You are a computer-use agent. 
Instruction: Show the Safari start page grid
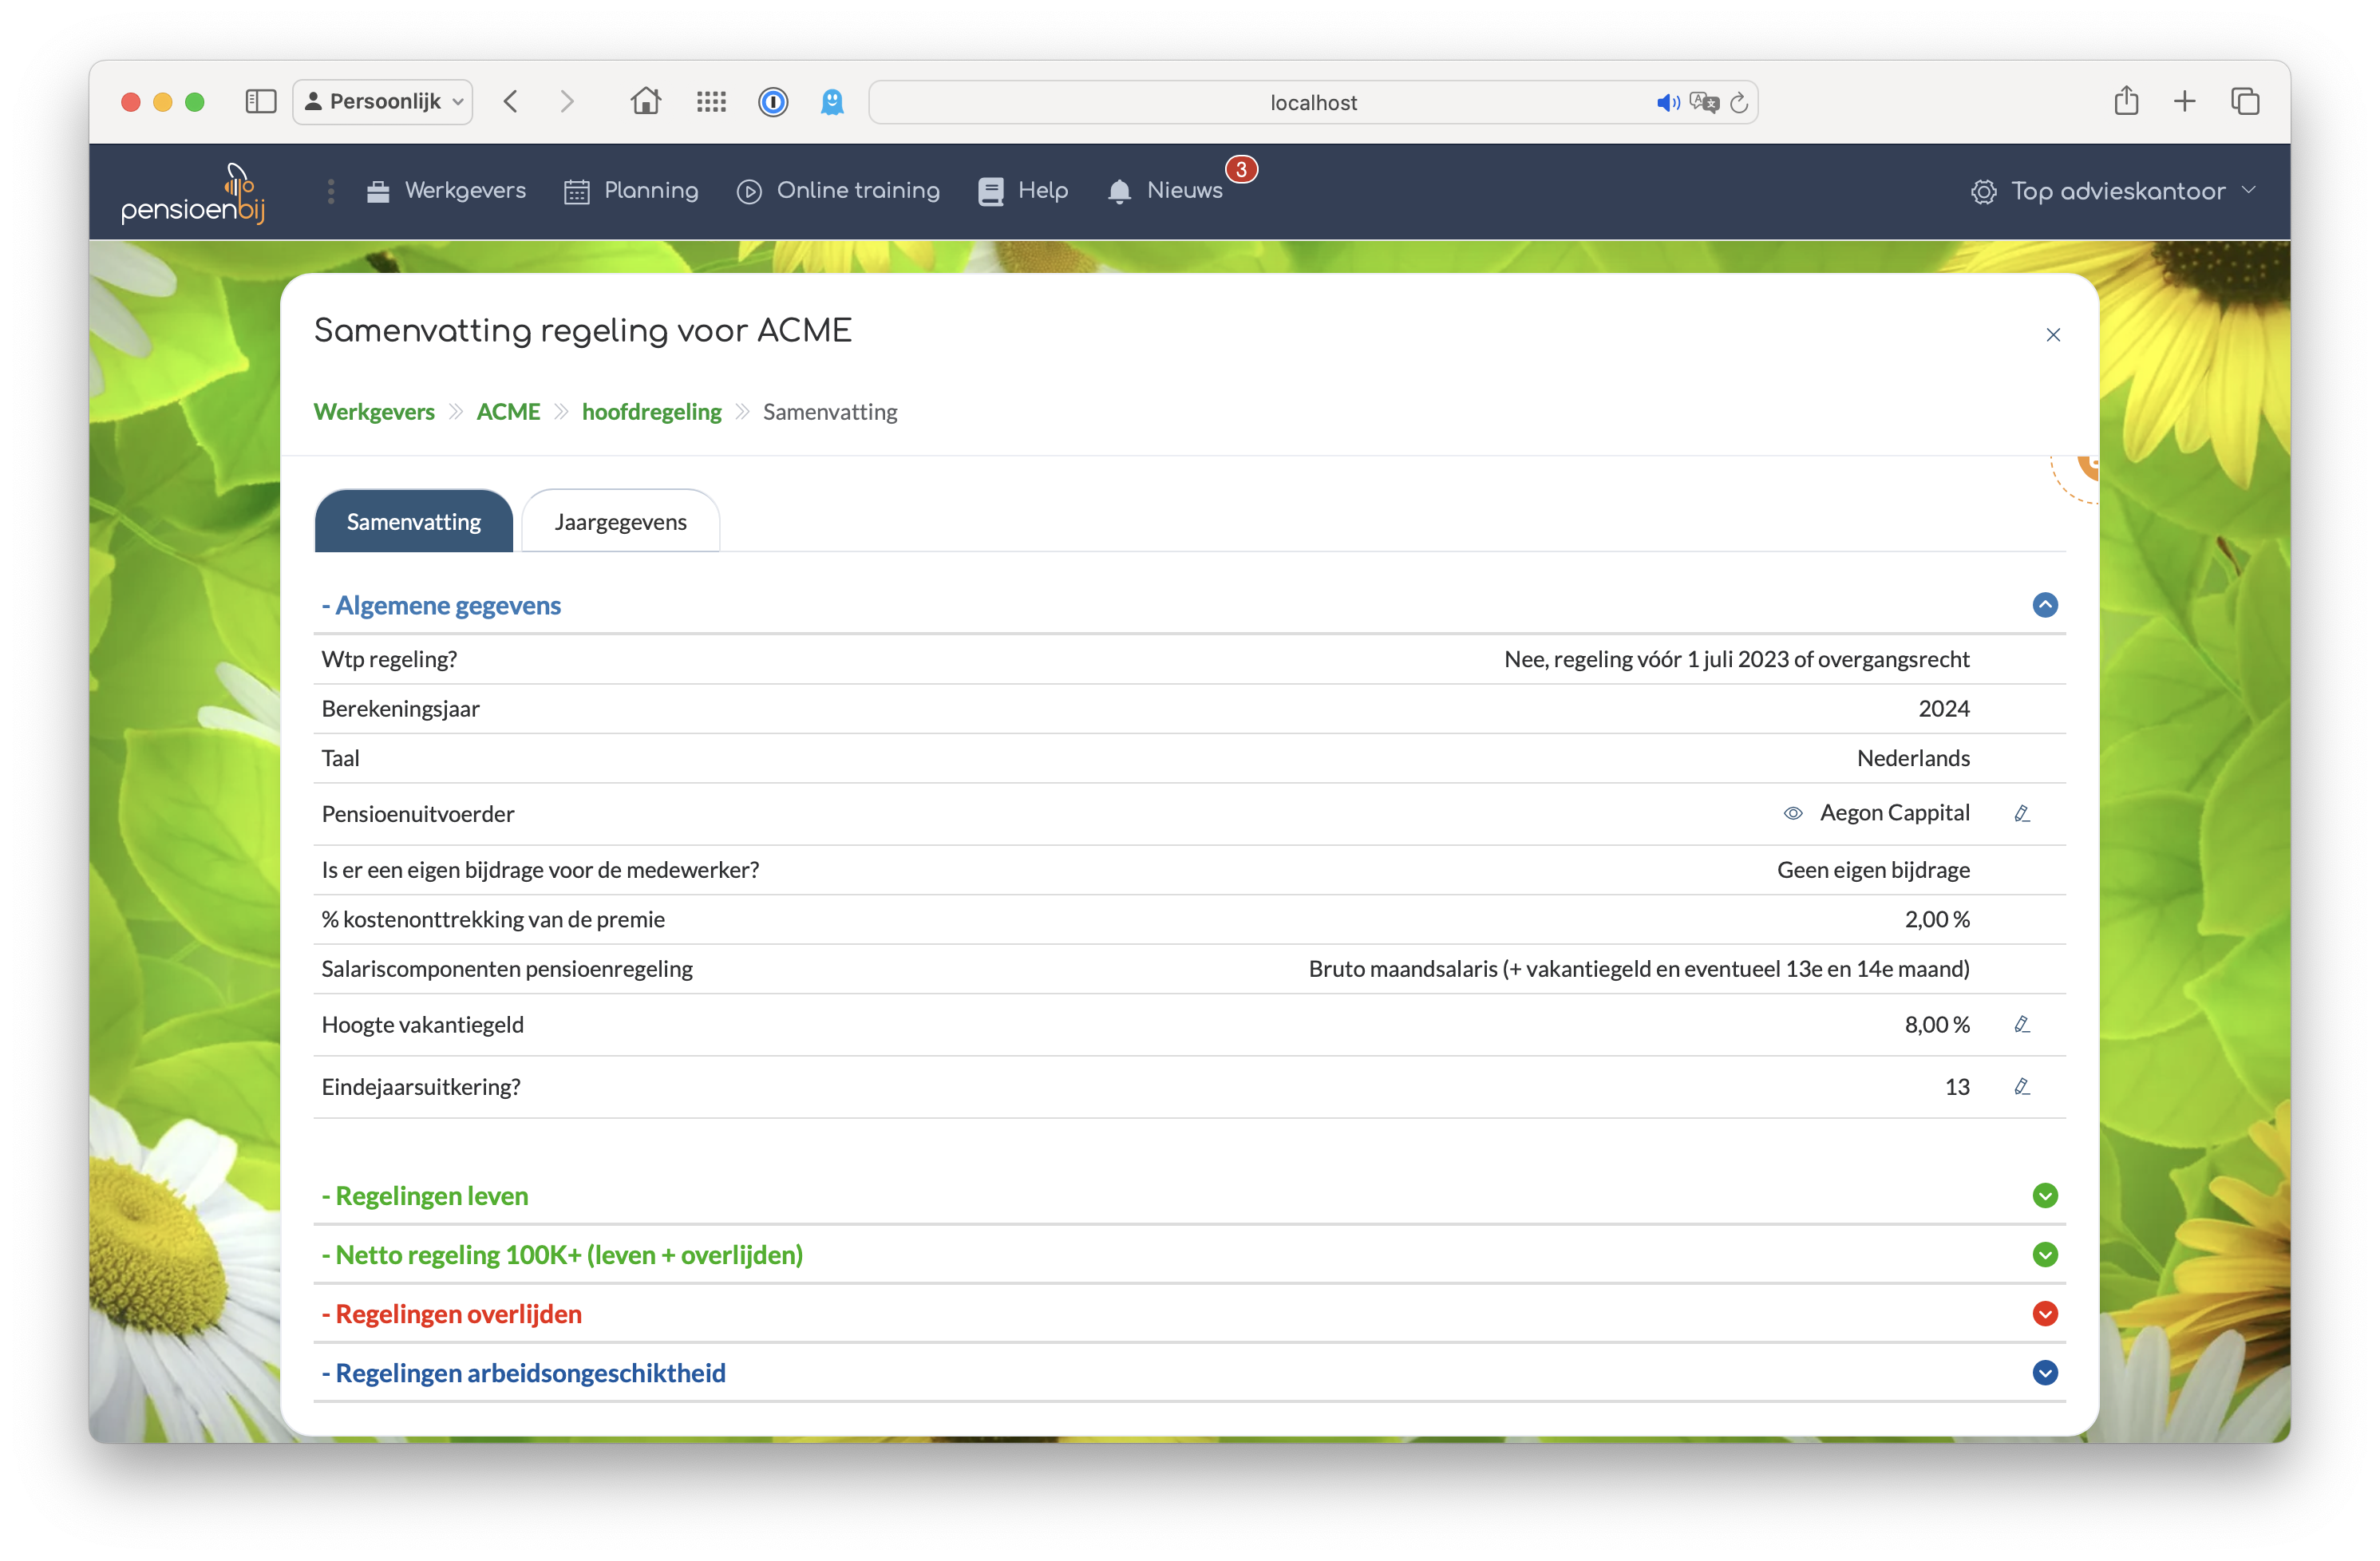711,101
